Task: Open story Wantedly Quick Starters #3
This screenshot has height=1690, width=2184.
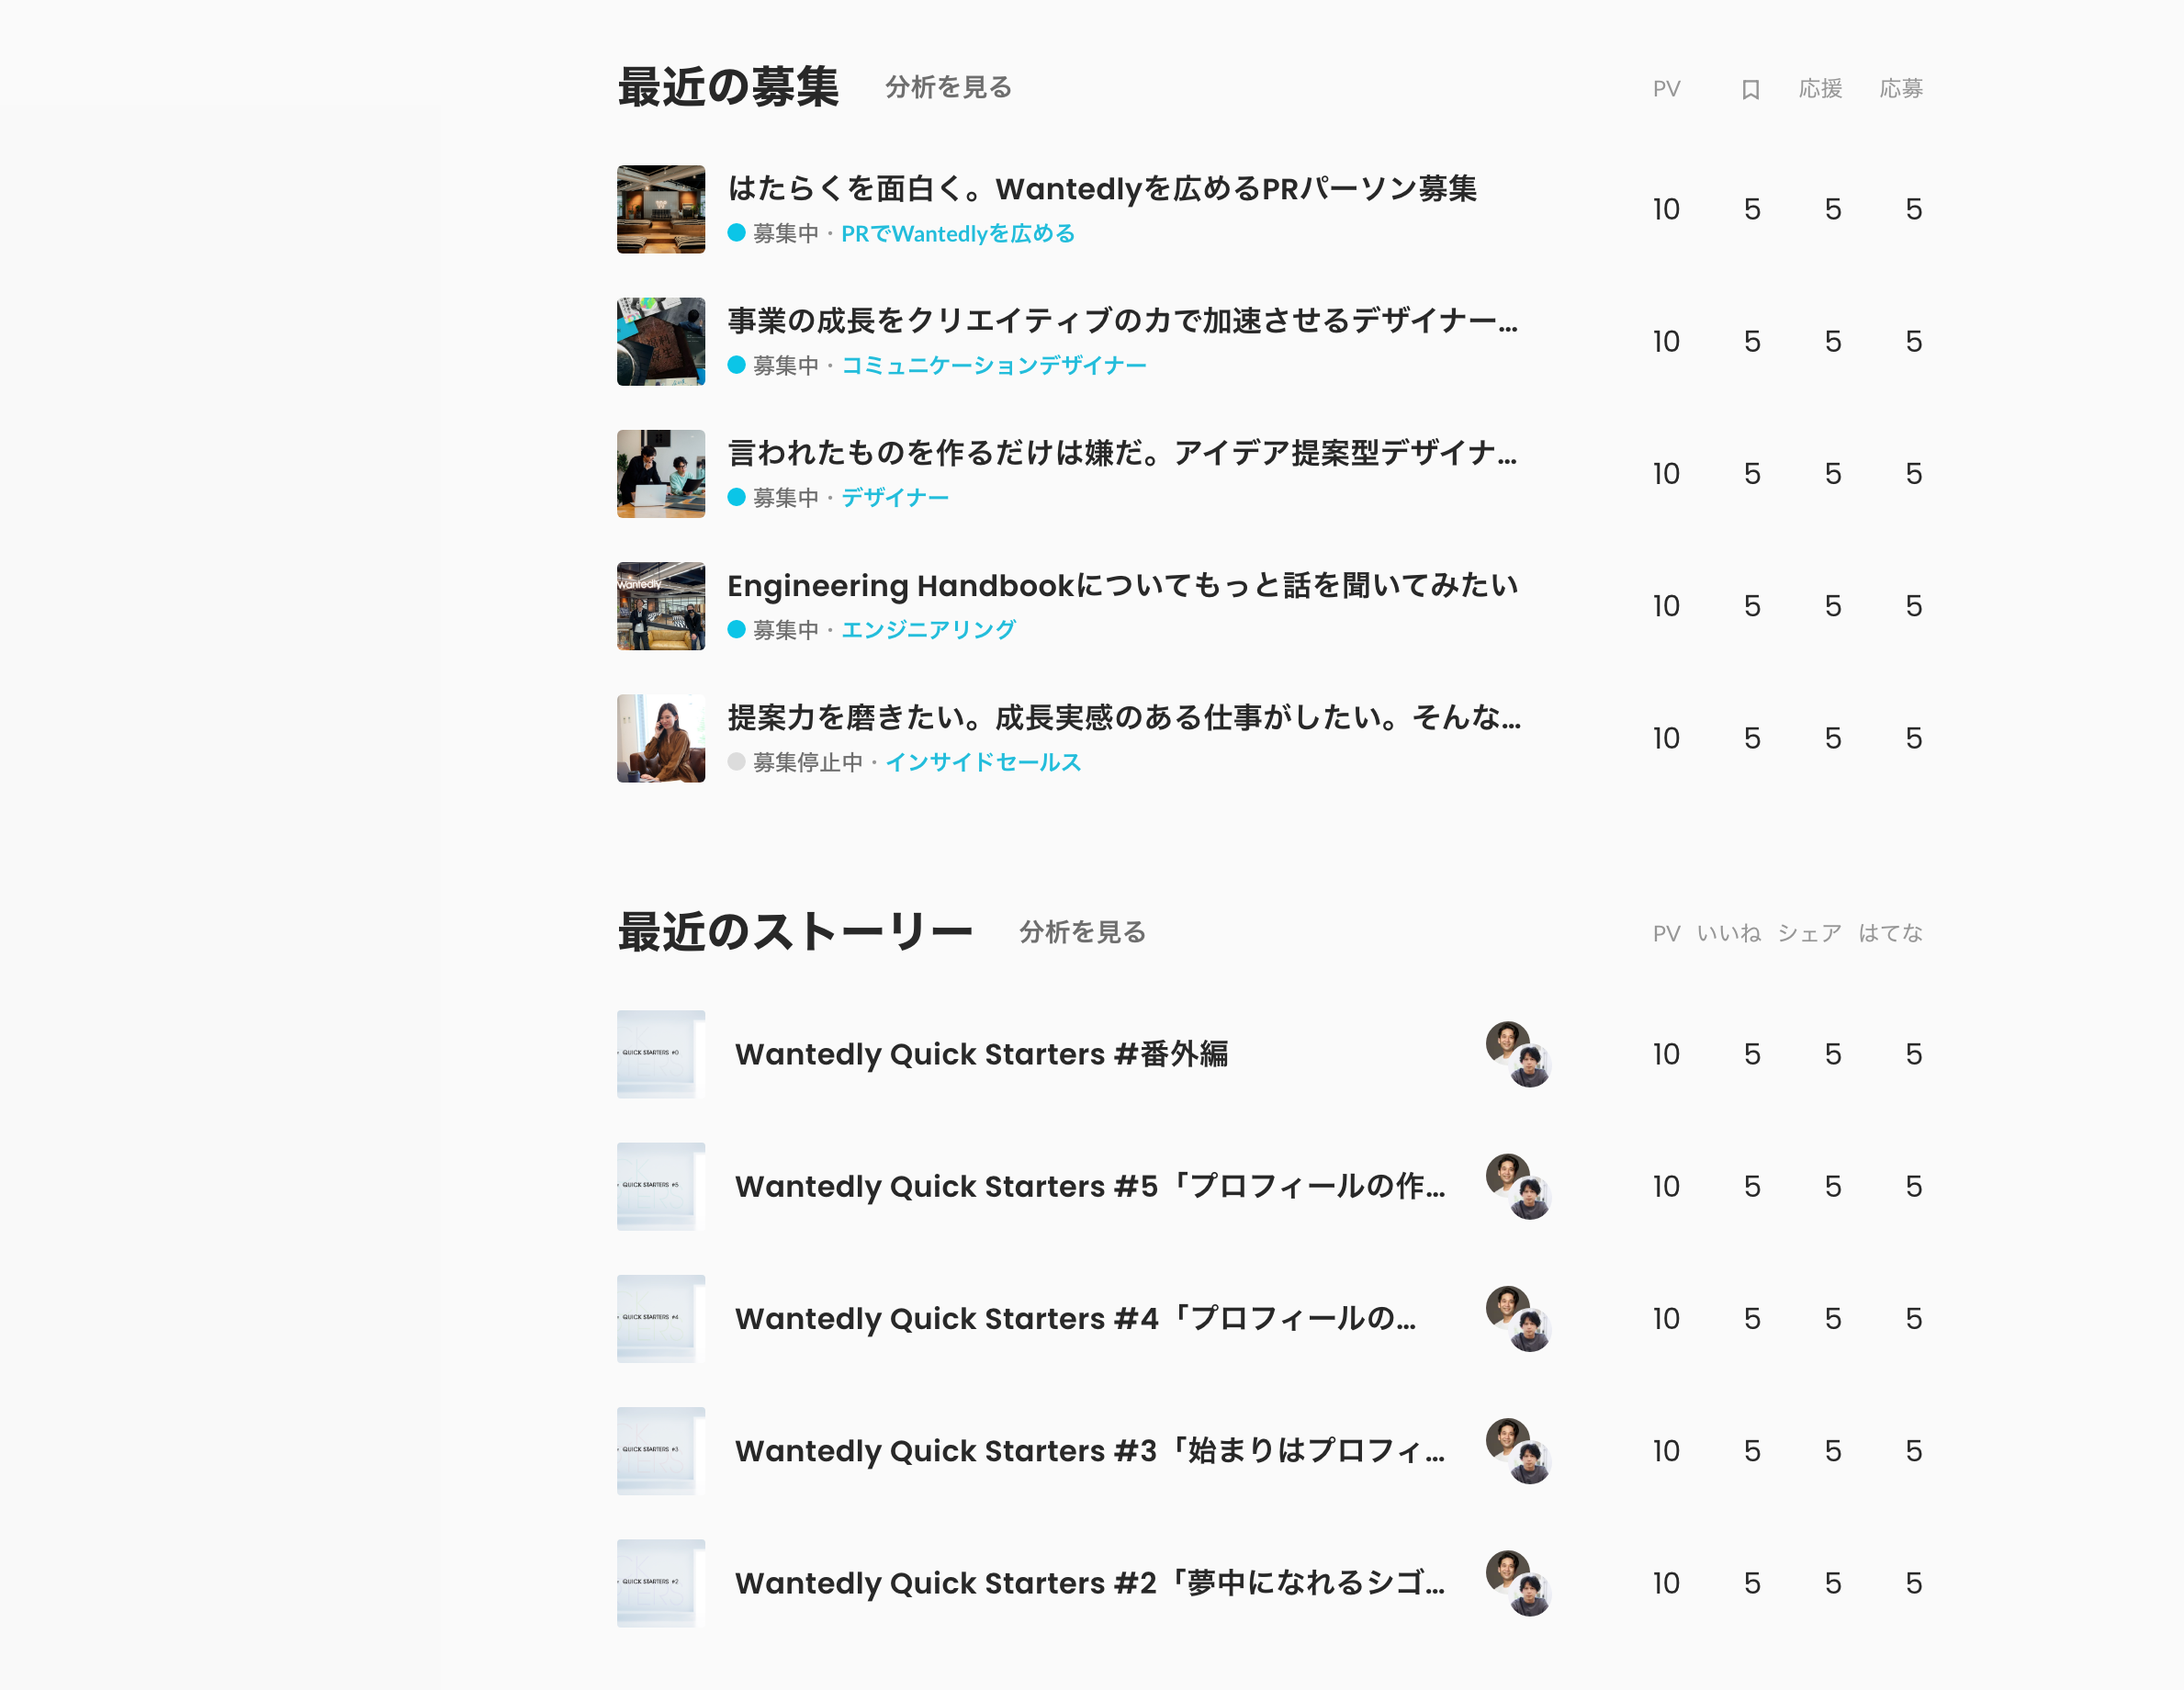Action: click(1090, 1451)
